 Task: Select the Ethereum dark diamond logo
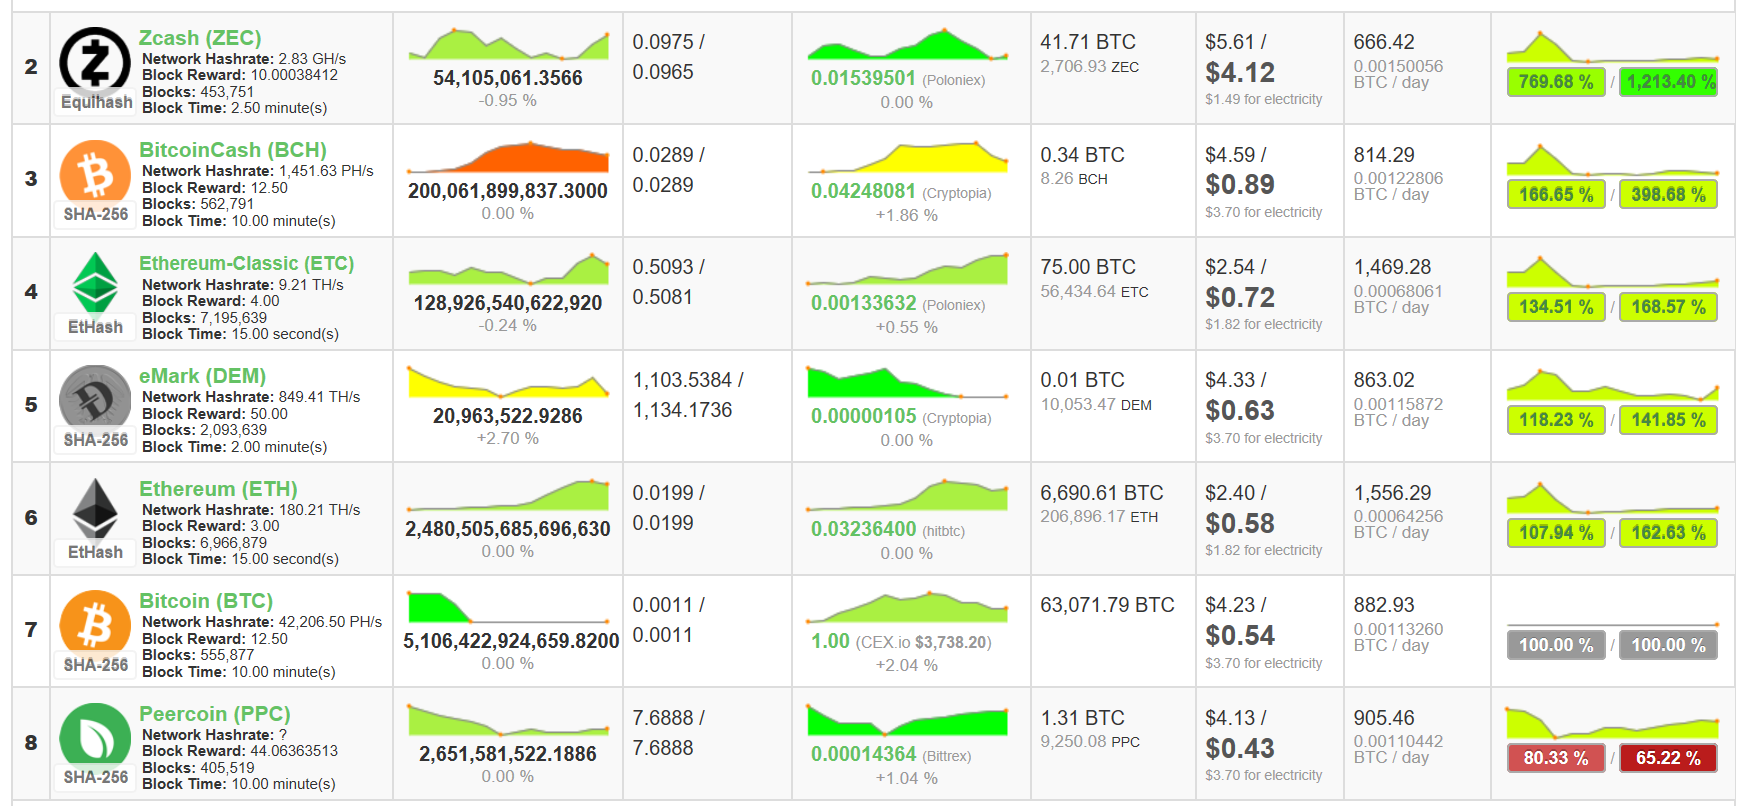(95, 509)
